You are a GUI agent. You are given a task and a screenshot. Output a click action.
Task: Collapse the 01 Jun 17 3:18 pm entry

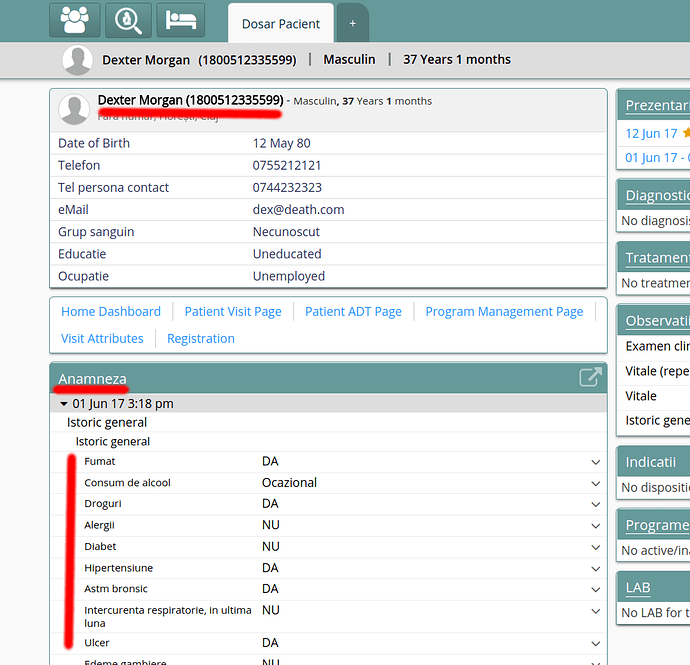pos(64,404)
